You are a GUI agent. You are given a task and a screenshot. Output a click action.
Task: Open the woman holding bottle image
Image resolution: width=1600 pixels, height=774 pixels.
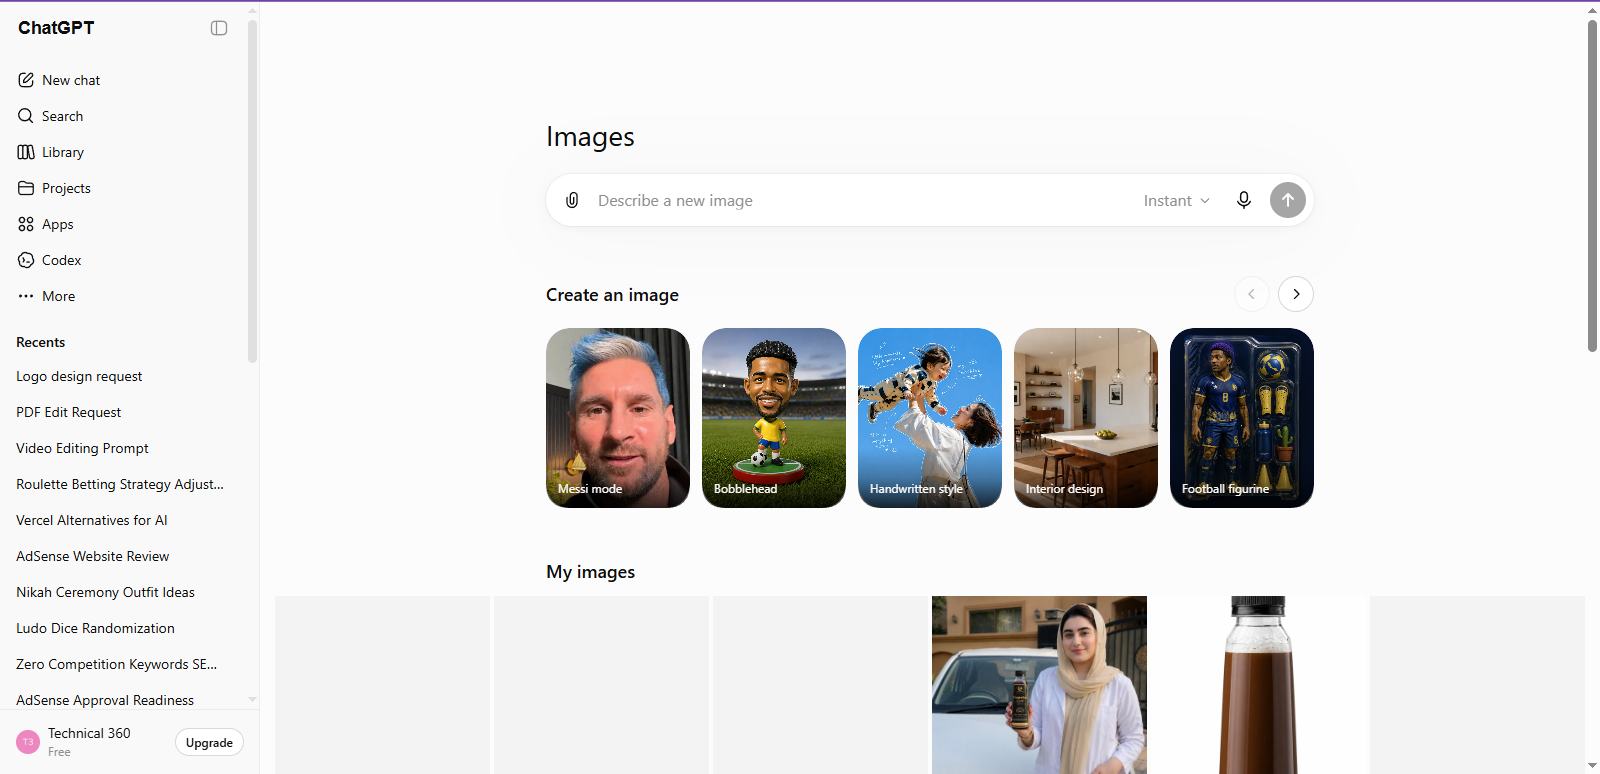[x=1039, y=685]
